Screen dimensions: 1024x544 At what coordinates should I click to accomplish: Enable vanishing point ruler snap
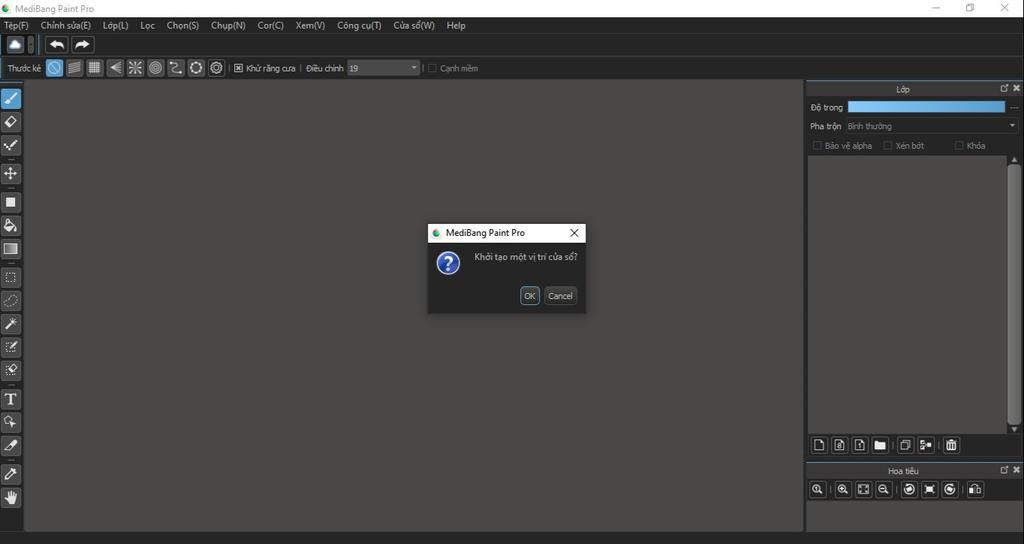(x=115, y=68)
